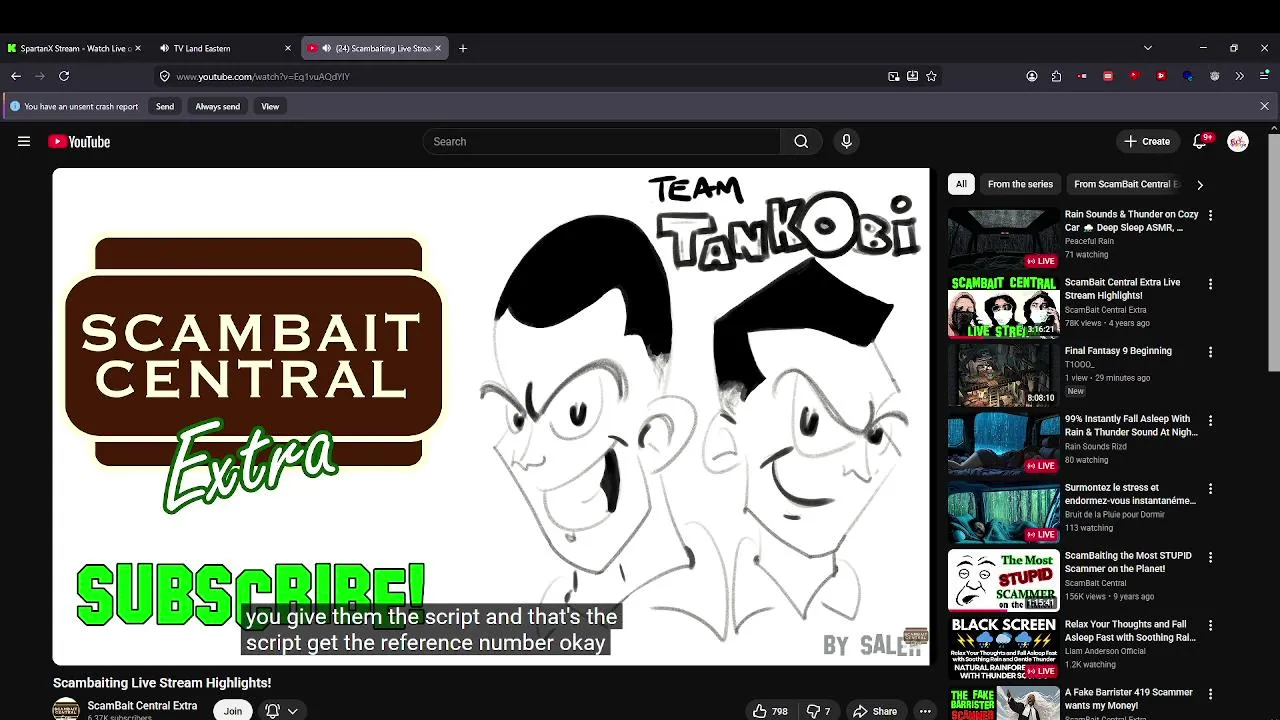This screenshot has height=720, width=1280.
Task: Open ScamBait Central Extra channel name link
Action: pos(142,705)
